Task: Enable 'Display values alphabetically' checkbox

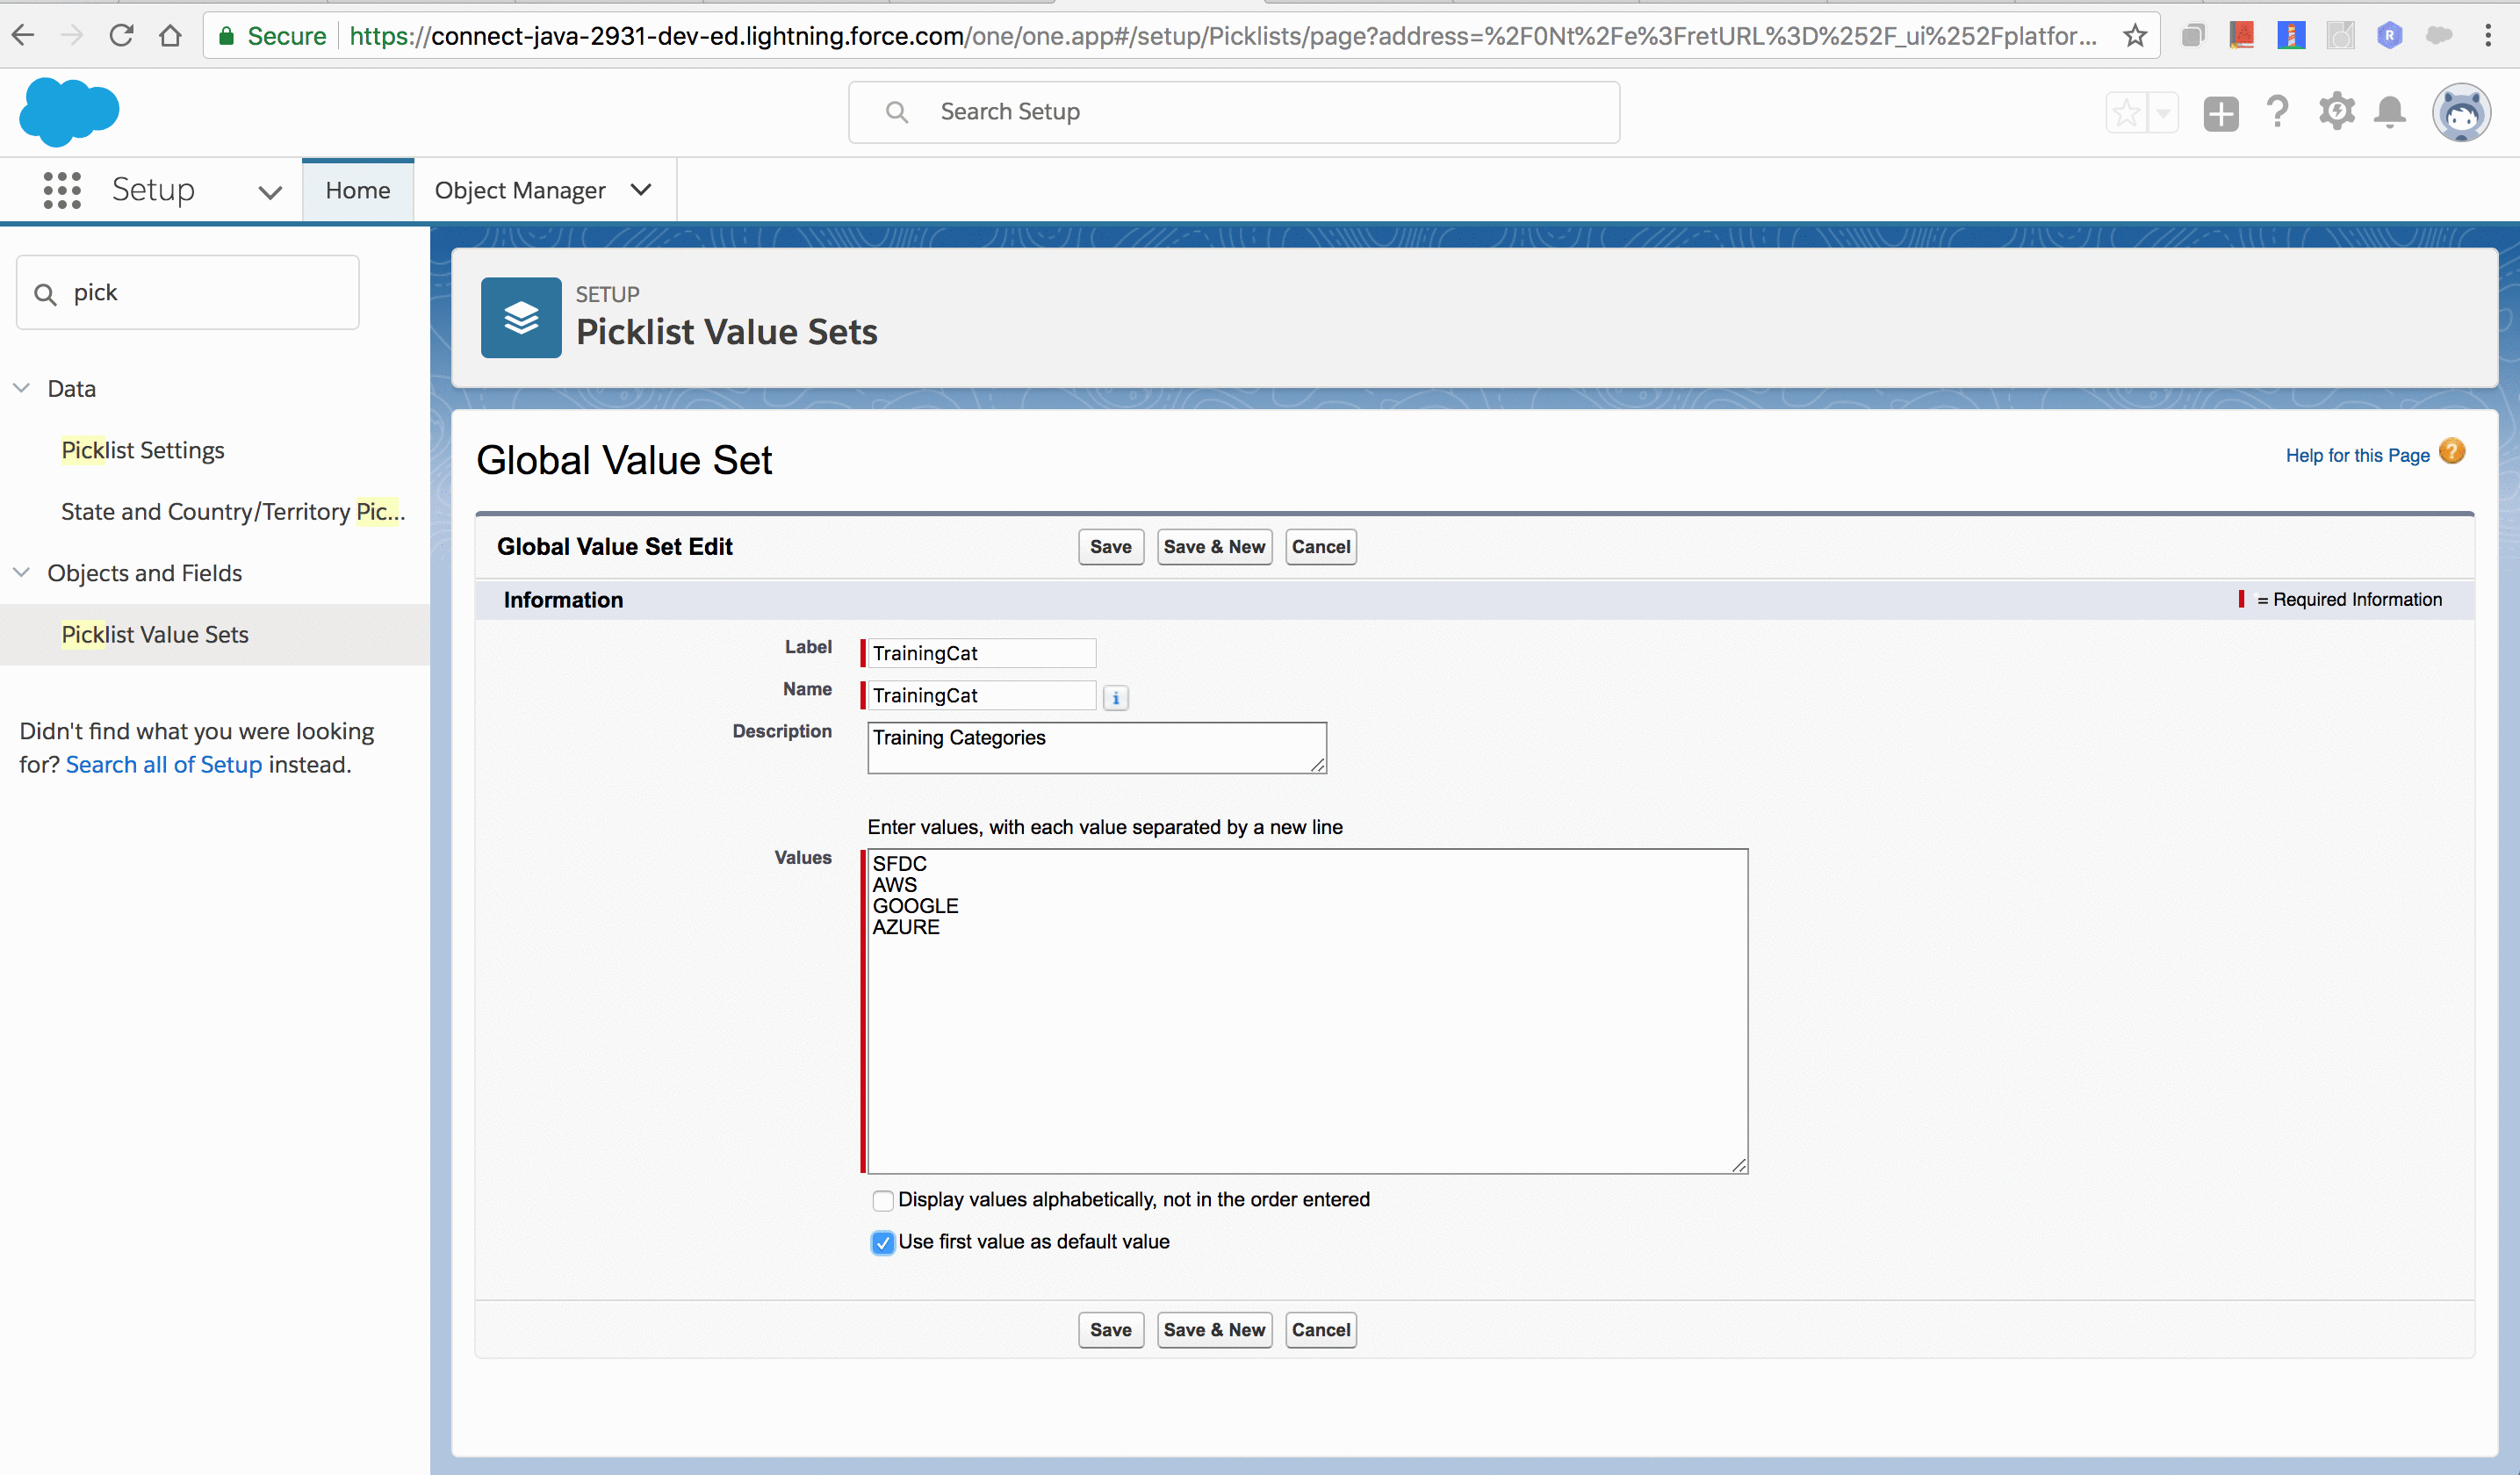Action: pos(880,1199)
